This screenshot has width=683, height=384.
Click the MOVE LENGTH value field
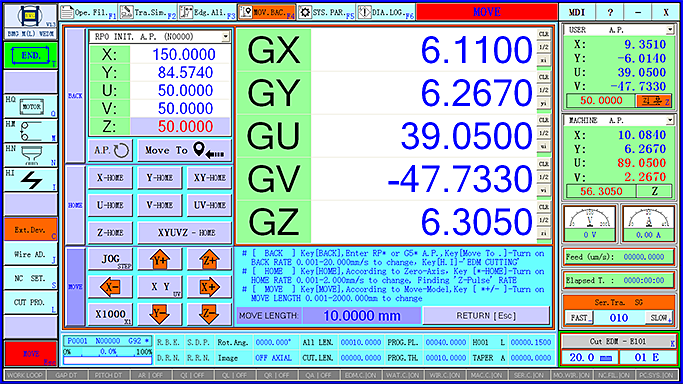[x=362, y=316]
